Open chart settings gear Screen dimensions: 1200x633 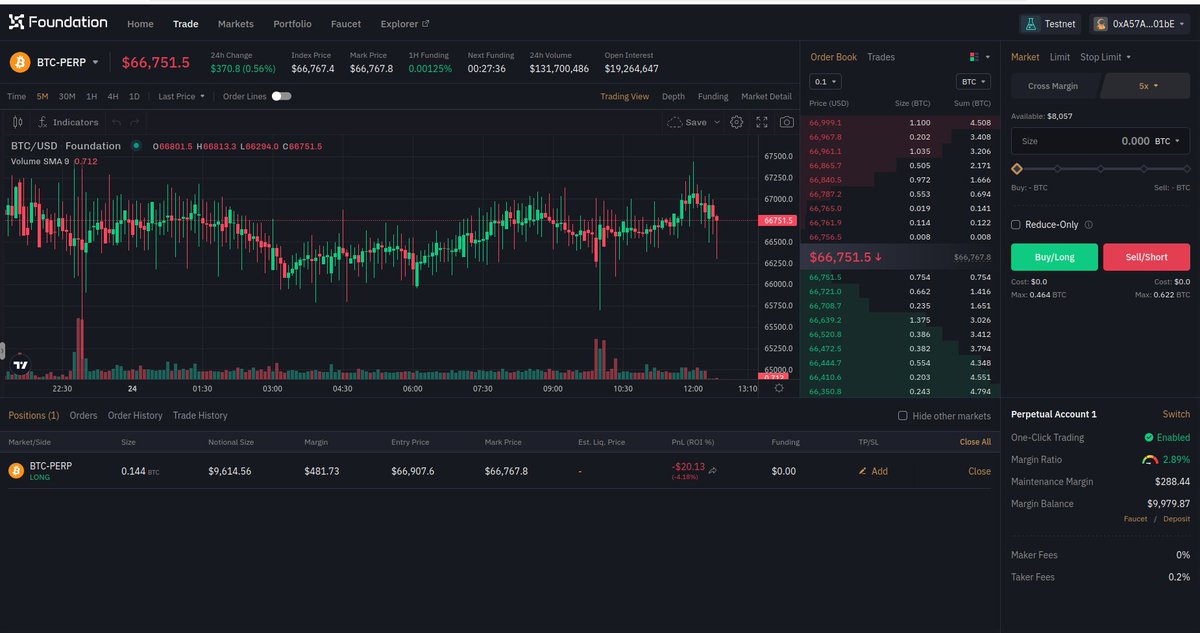click(x=737, y=122)
